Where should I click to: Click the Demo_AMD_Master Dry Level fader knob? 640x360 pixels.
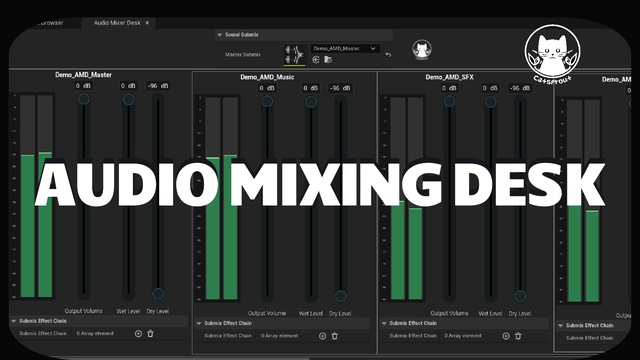(158, 293)
